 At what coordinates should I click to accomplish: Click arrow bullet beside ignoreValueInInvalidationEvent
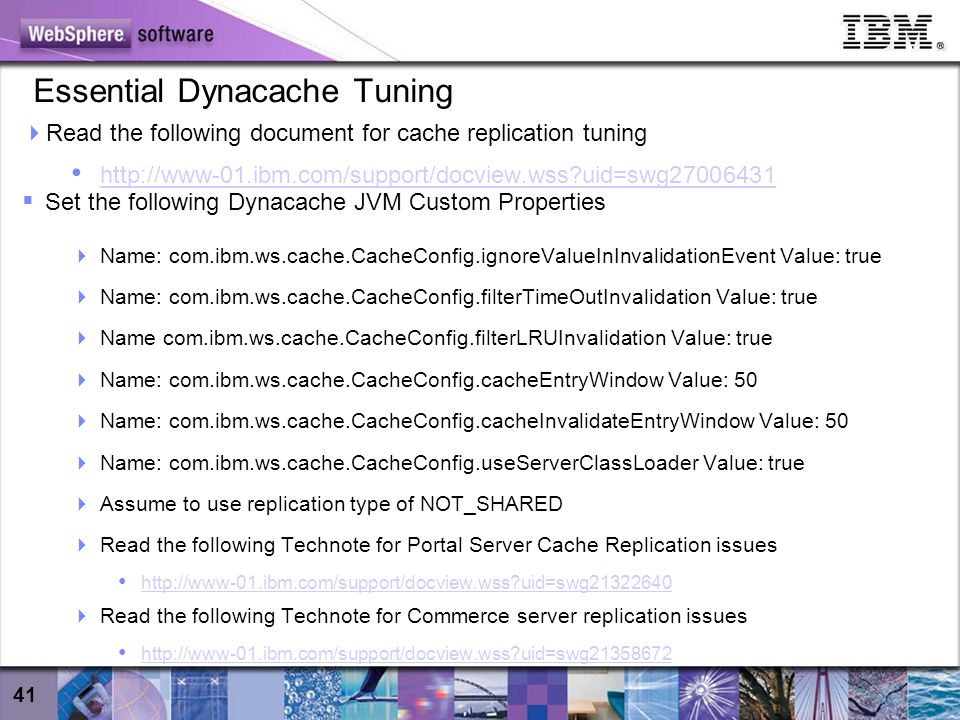click(x=82, y=256)
